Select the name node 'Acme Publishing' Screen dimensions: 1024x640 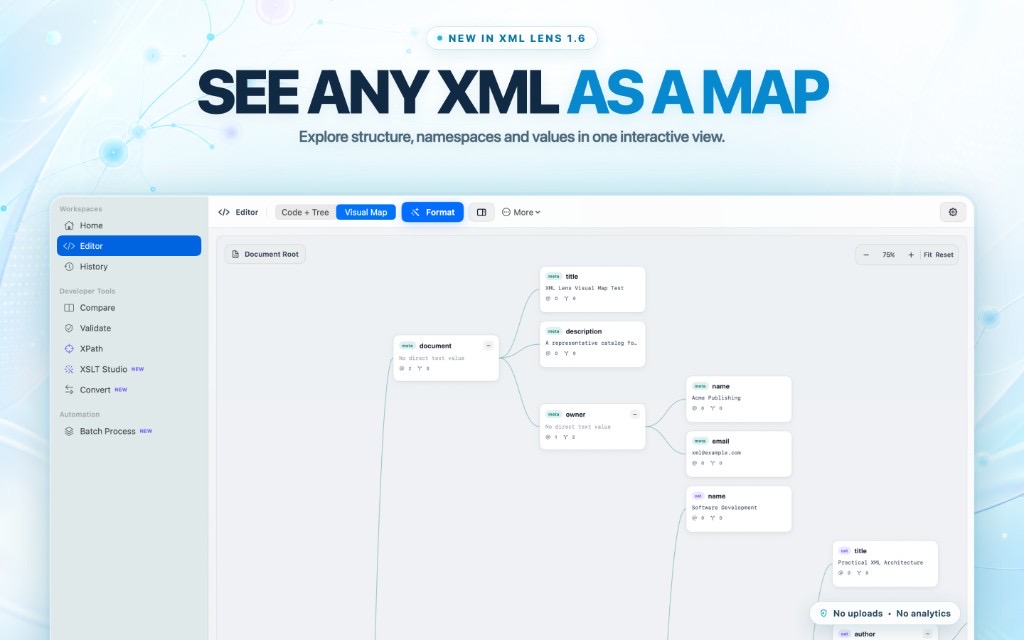click(739, 398)
